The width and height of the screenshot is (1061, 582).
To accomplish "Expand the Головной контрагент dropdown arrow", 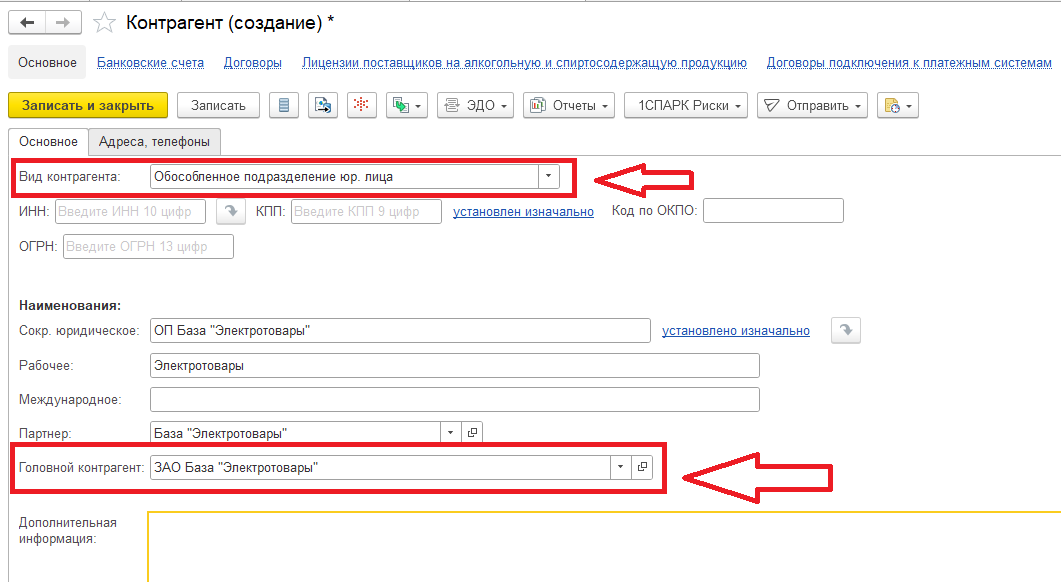I will click(621, 467).
